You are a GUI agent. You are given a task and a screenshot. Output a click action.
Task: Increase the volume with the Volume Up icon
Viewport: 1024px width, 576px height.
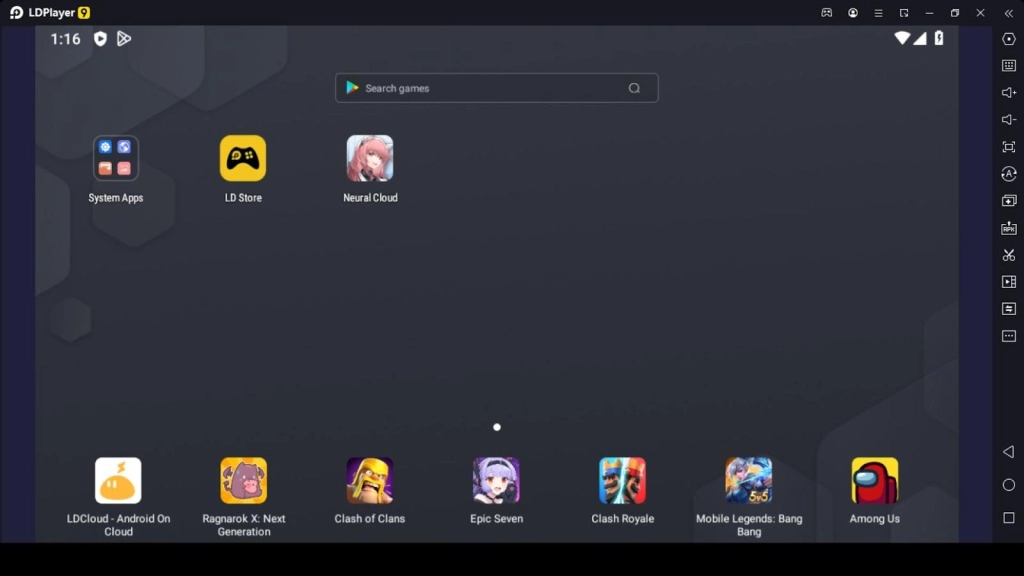point(1009,93)
